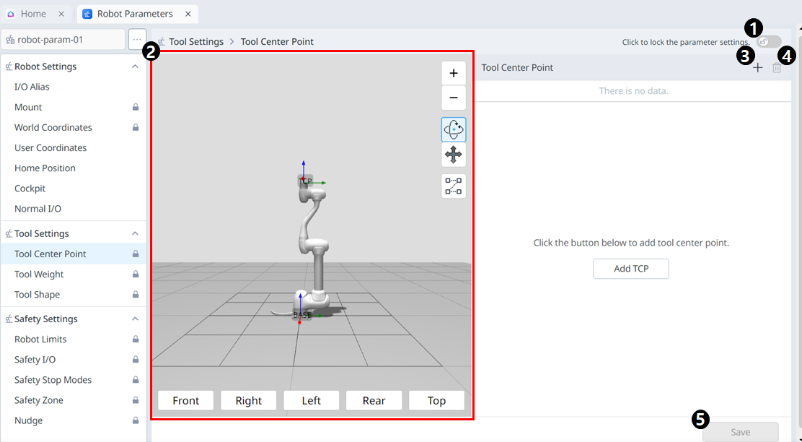Viewport: 802px width, 442px height.
Task: Open World Coordinates in the sidebar
Action: (53, 128)
